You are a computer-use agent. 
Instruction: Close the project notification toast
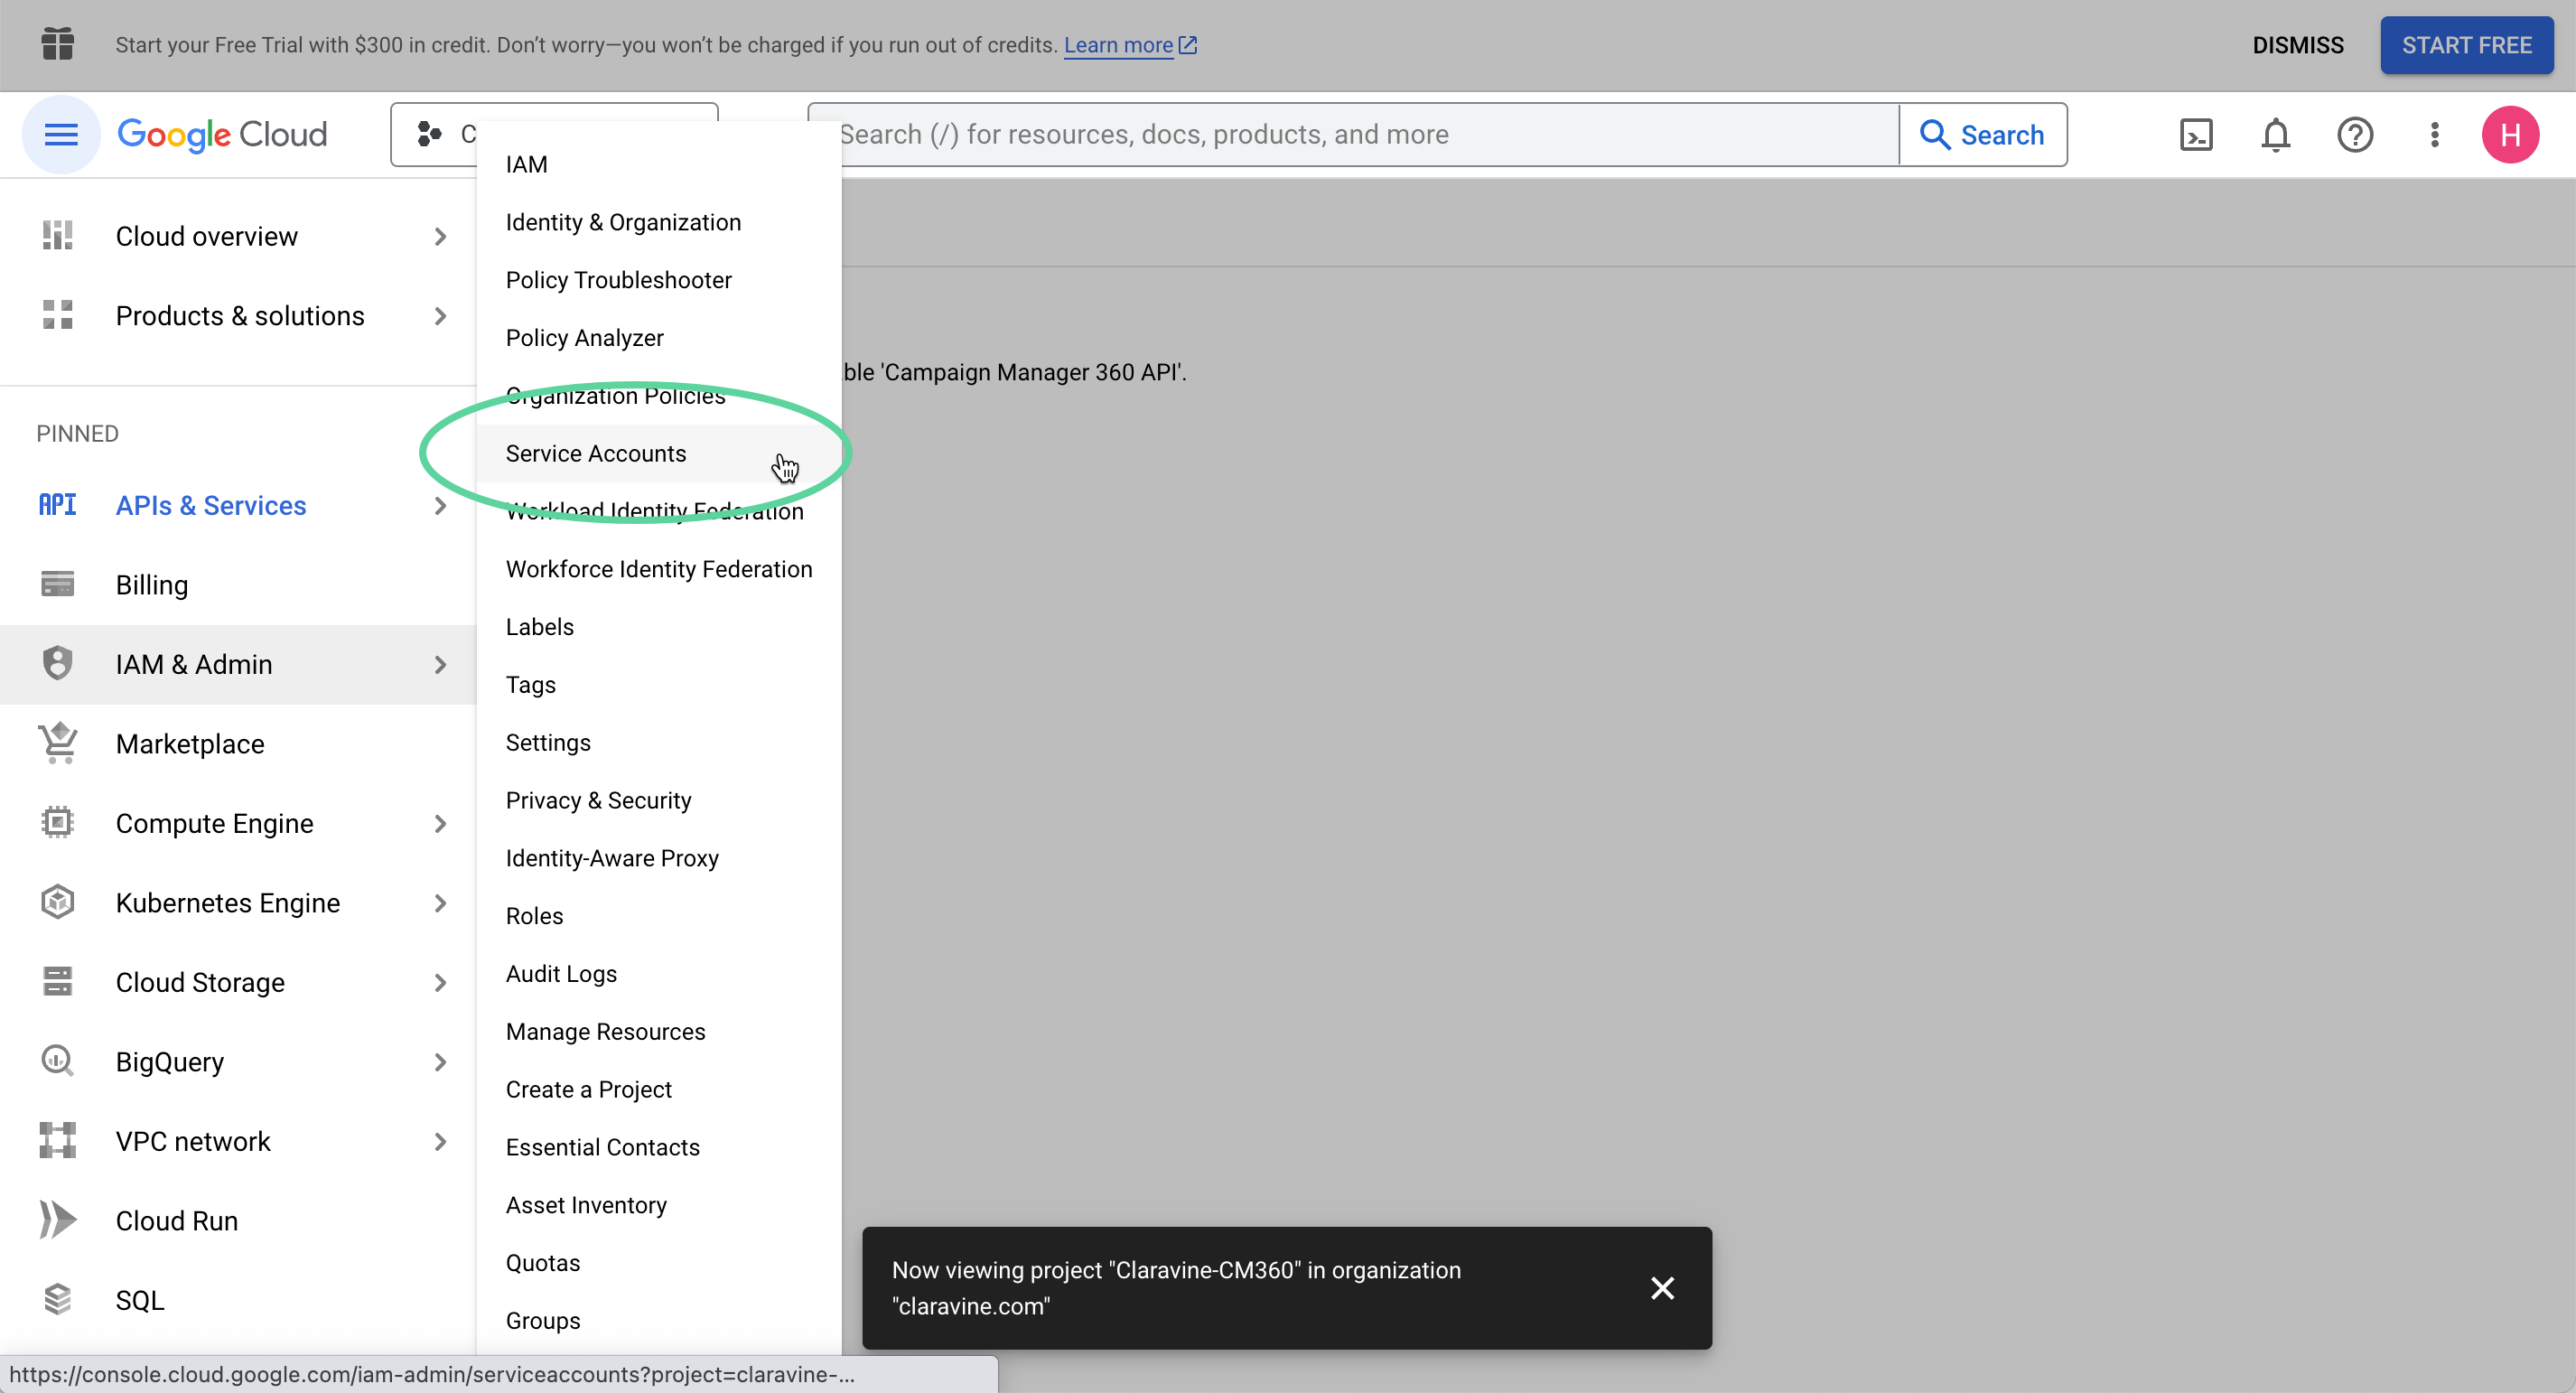click(1662, 1288)
